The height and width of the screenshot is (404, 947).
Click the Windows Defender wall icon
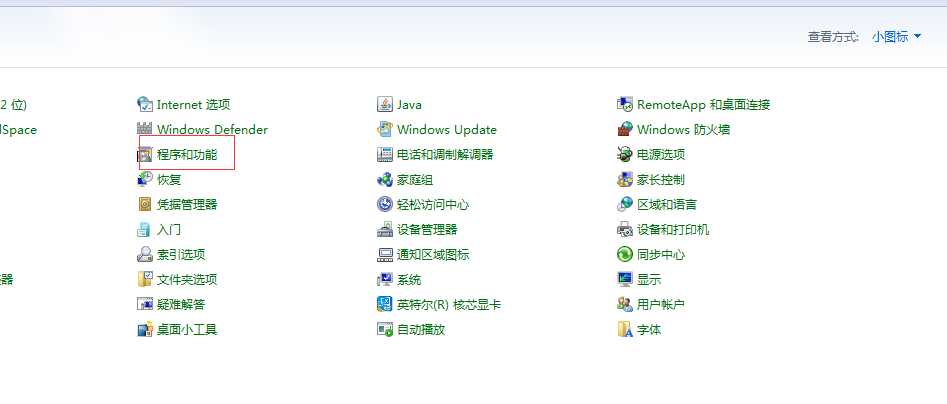click(145, 129)
